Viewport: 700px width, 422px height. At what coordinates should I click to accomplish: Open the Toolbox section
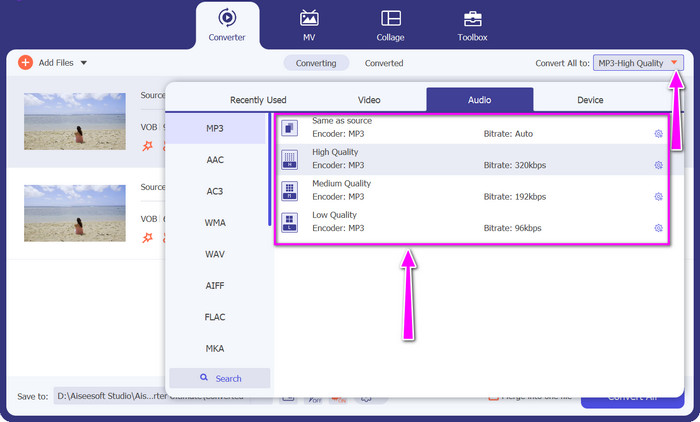[472, 26]
